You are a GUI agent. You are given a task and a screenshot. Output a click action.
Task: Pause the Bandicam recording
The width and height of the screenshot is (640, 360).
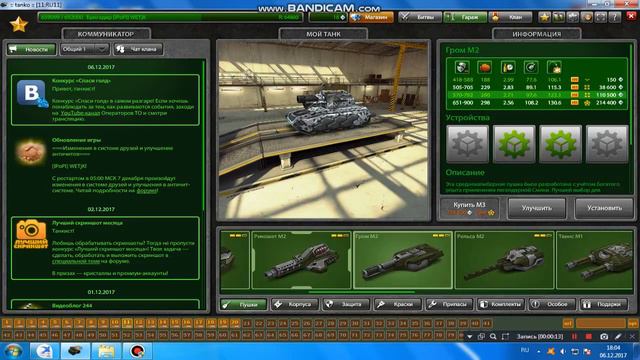[575, 337]
